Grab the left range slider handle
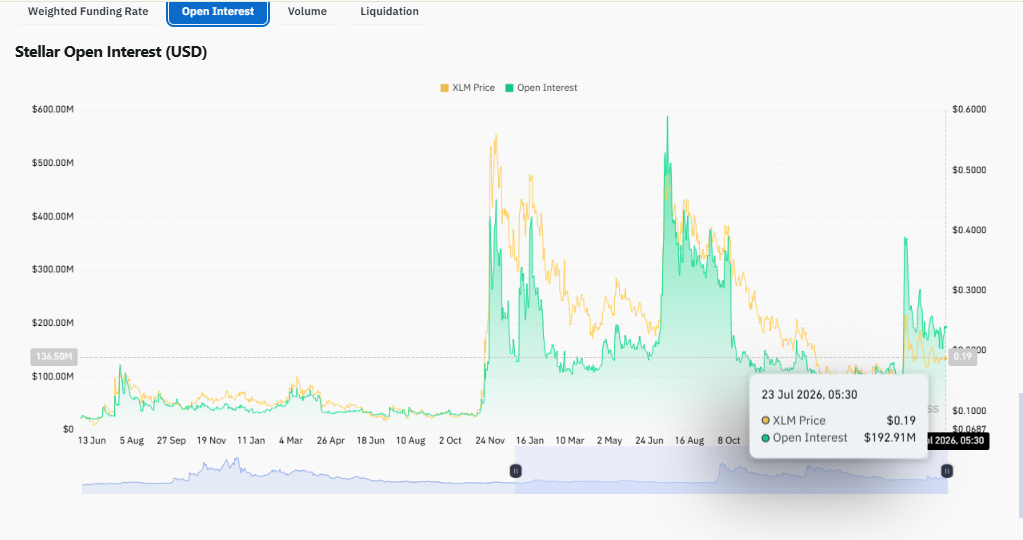Image resolution: width=1023 pixels, height=540 pixels. 515,471
